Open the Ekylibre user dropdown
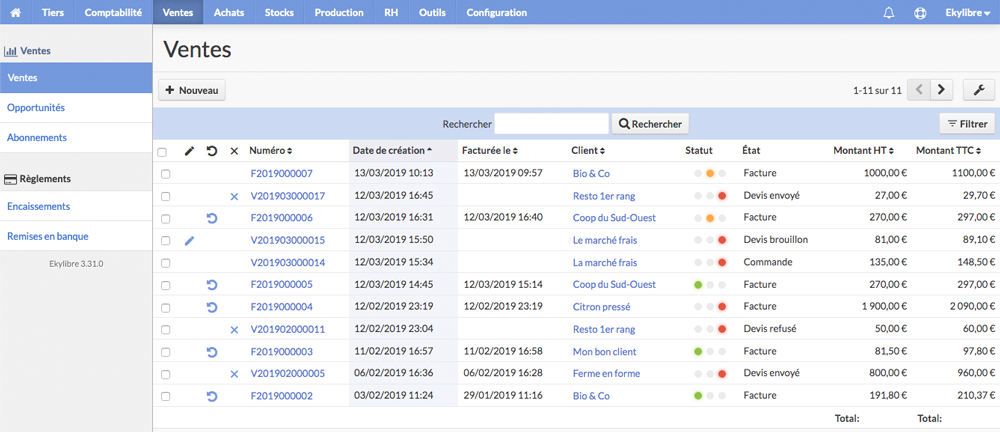This screenshot has height=432, width=1000. (x=967, y=12)
